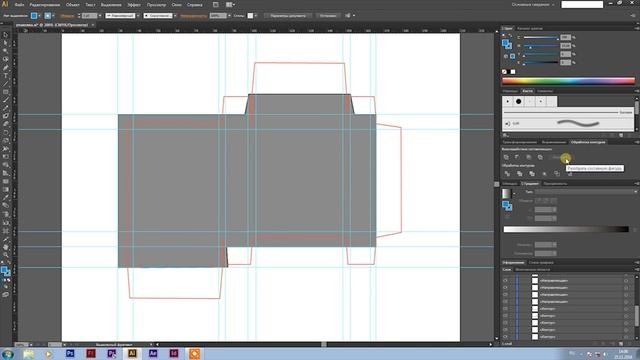Select the Eyedropper tool
The width and height of the screenshot is (640, 360).
pyautogui.click(x=5, y=198)
